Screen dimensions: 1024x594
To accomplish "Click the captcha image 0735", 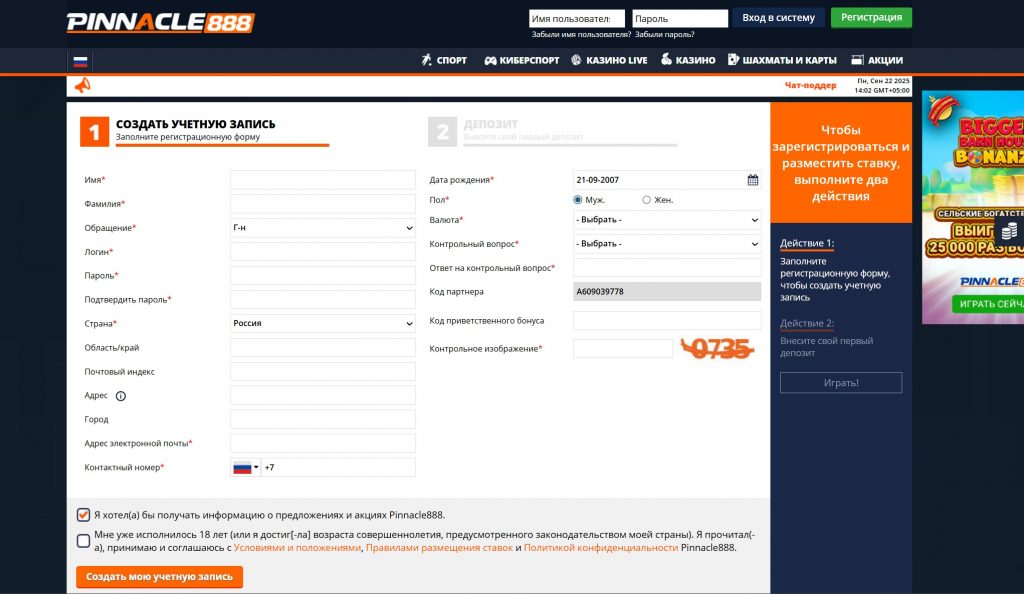I will point(716,348).
